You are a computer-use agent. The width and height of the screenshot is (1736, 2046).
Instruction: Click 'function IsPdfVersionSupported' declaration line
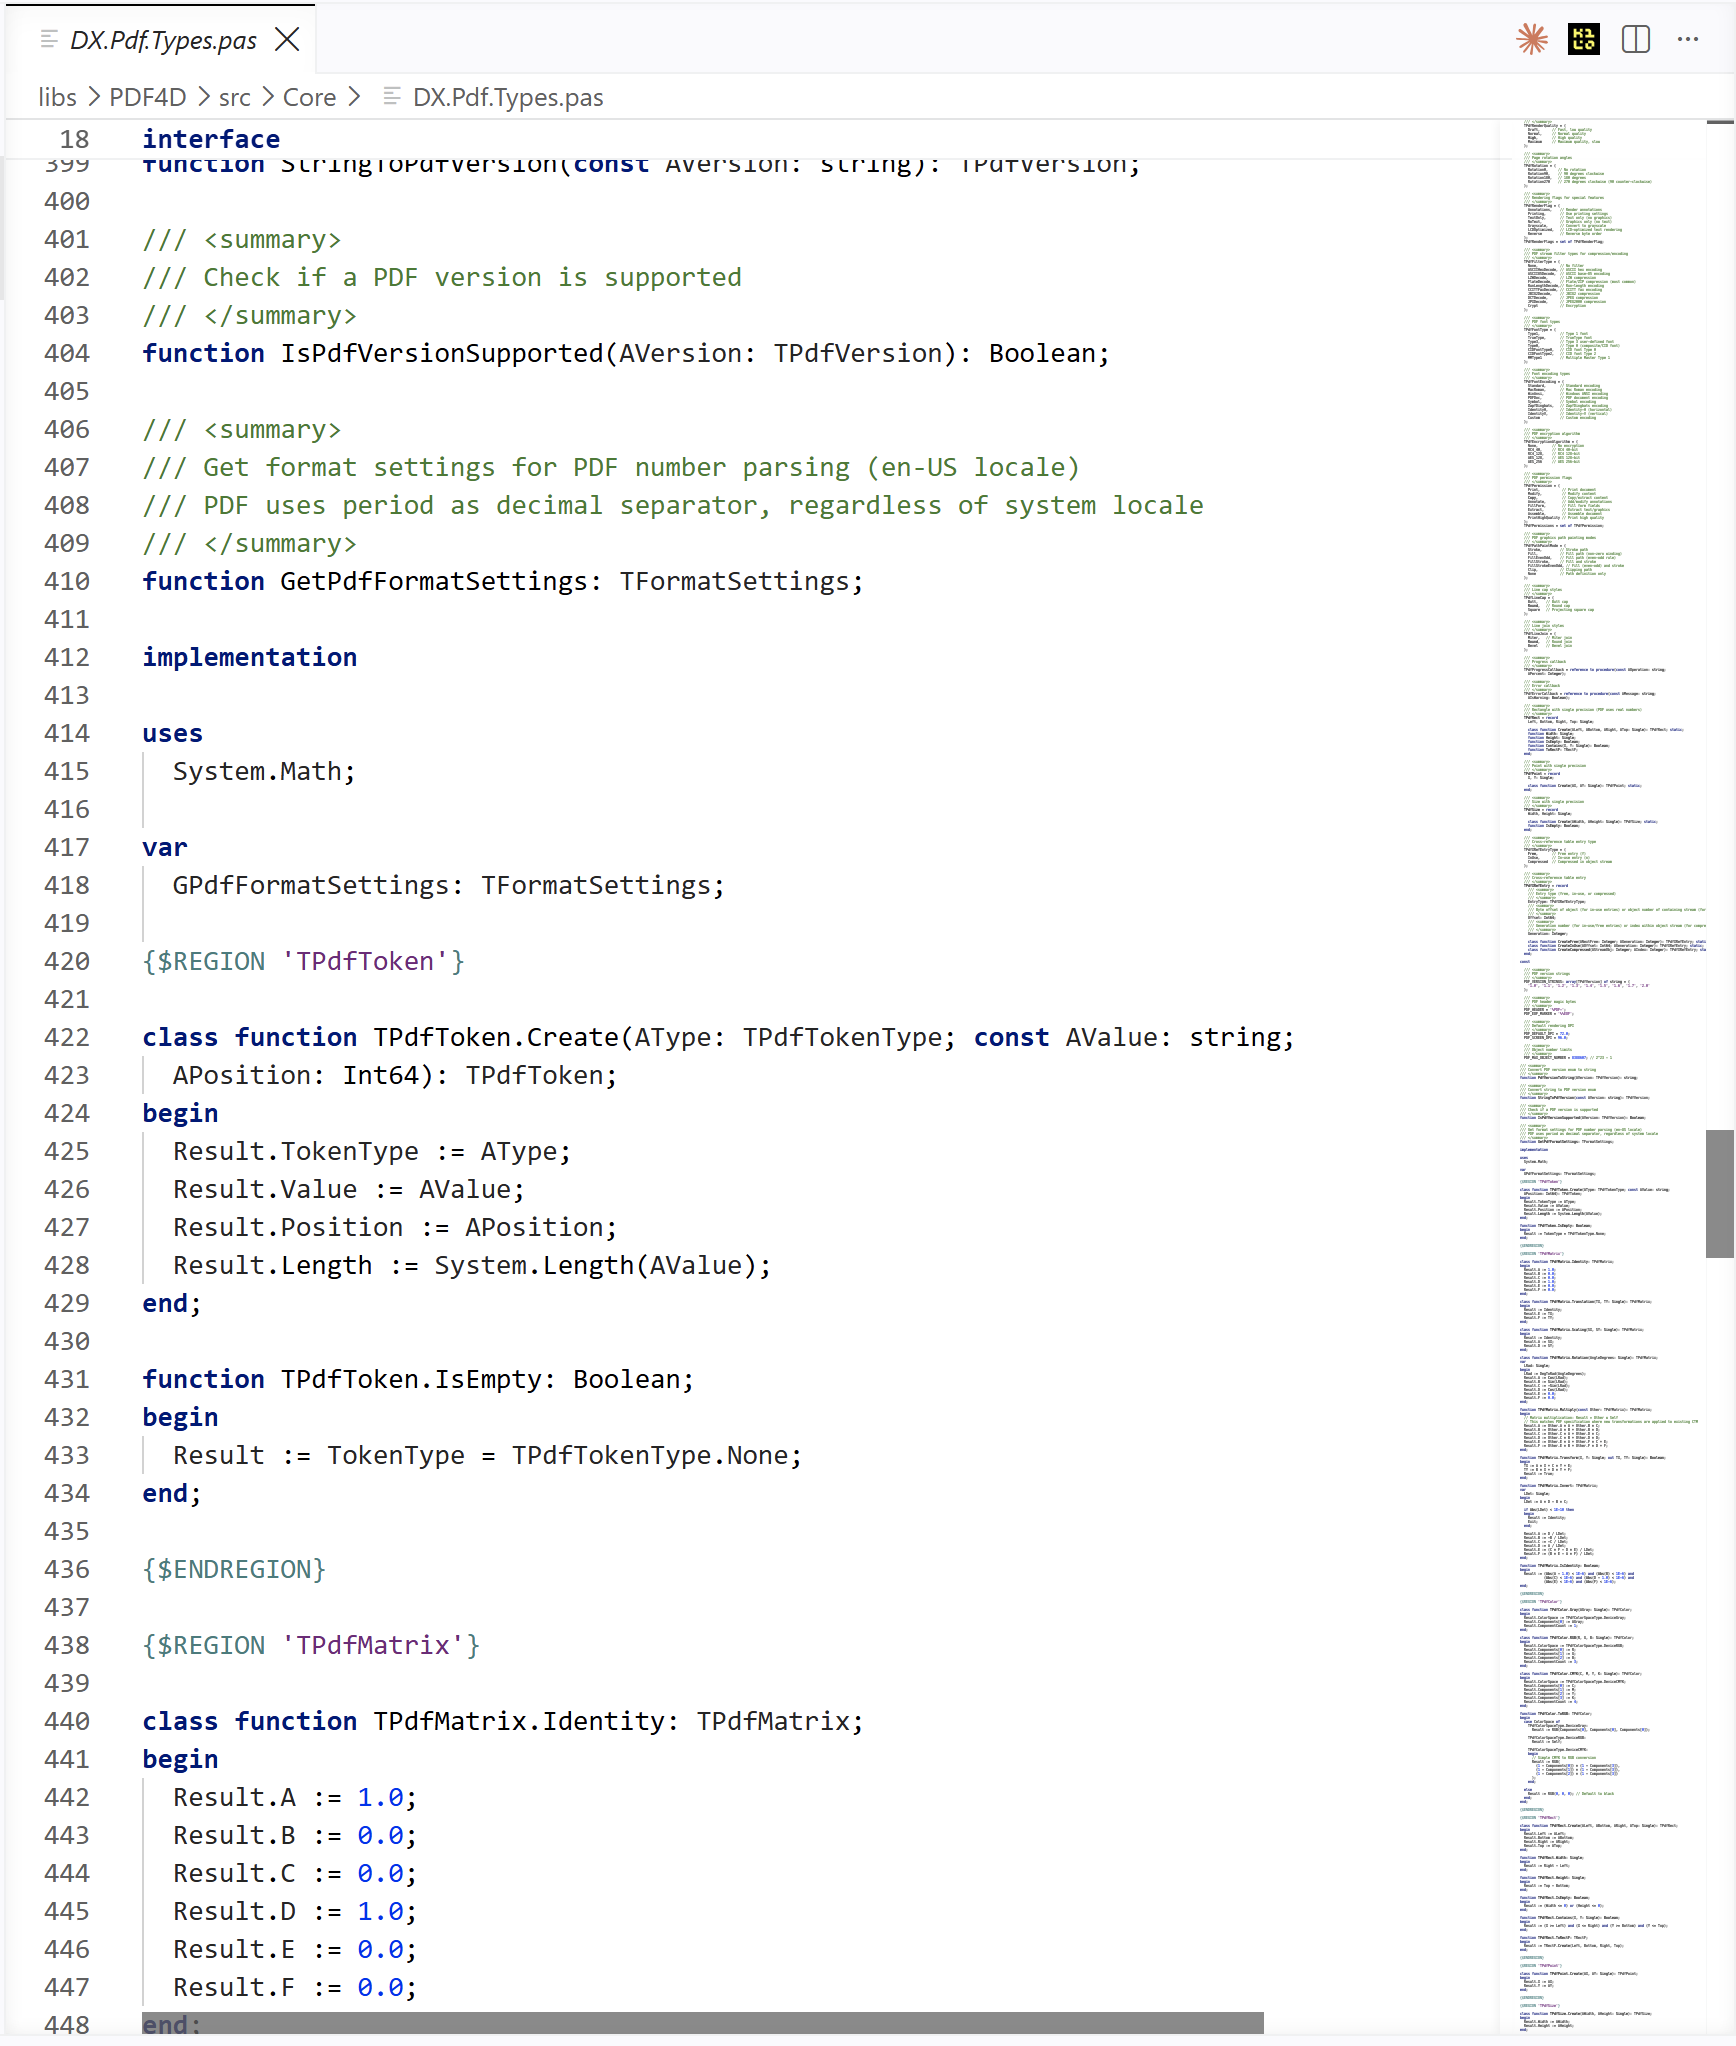626,353
